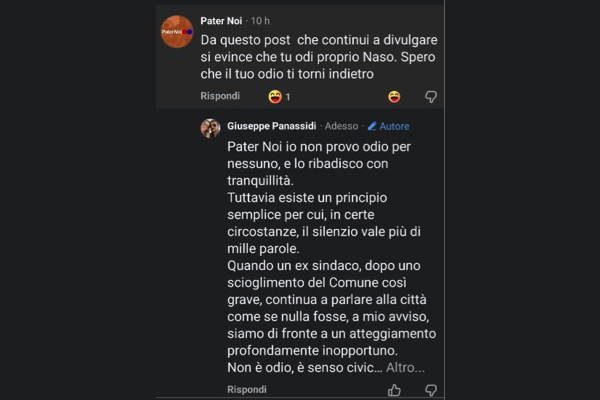Screen dimensions: 600x400
Task: Open Pater Noi's profile picture
Action: pos(177,32)
